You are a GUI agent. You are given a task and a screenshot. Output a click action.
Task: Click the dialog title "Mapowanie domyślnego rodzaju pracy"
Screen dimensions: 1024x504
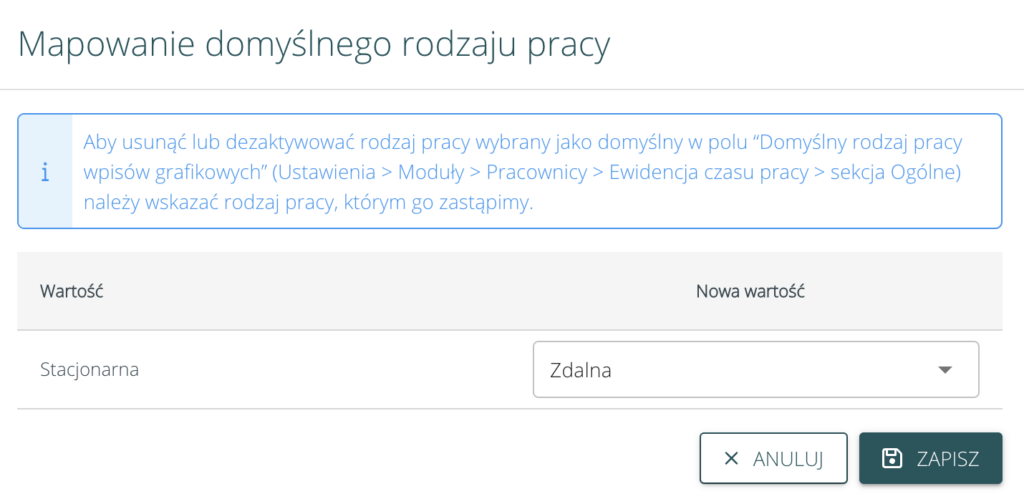[314, 45]
